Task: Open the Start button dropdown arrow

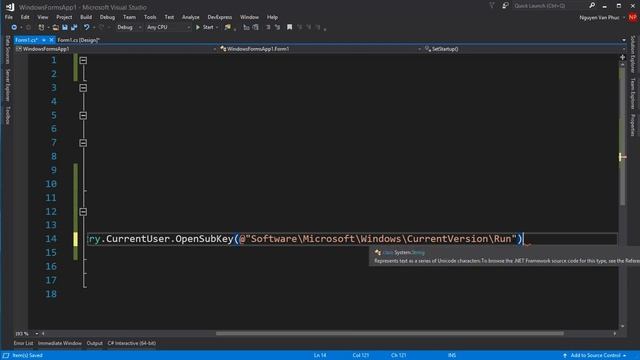Action: pyautogui.click(x=217, y=27)
